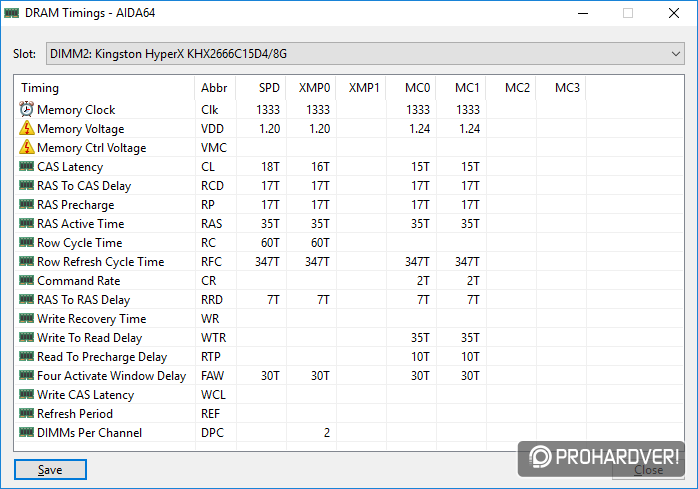Click the Memory Voltage warning icon
698x489 pixels.
27,128
